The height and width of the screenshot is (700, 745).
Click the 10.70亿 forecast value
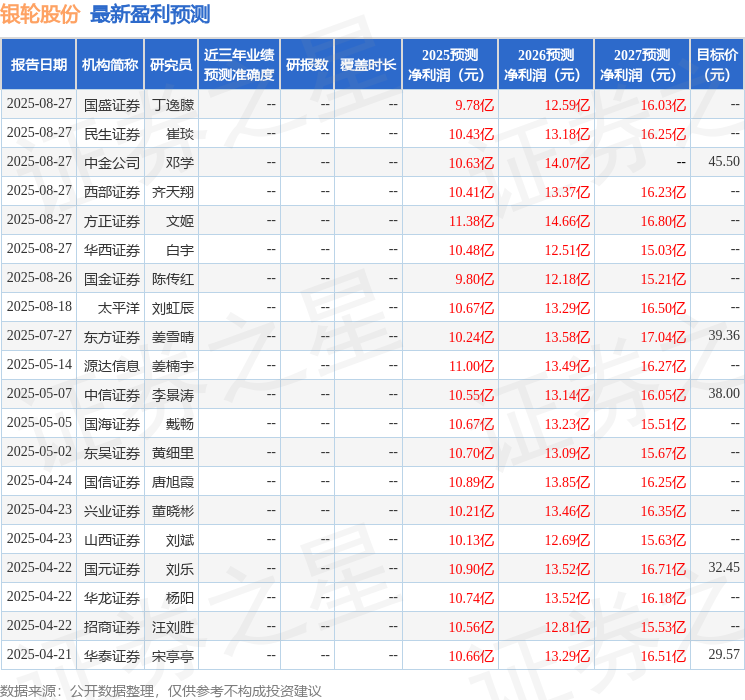471,453
